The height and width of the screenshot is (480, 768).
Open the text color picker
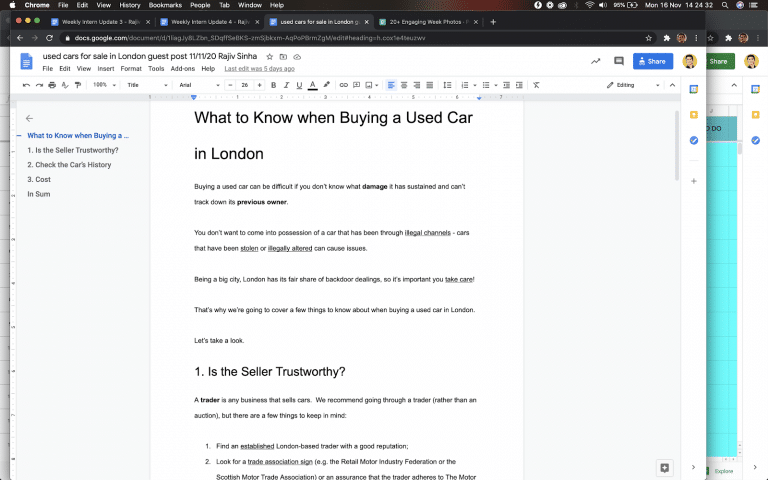[x=312, y=85]
